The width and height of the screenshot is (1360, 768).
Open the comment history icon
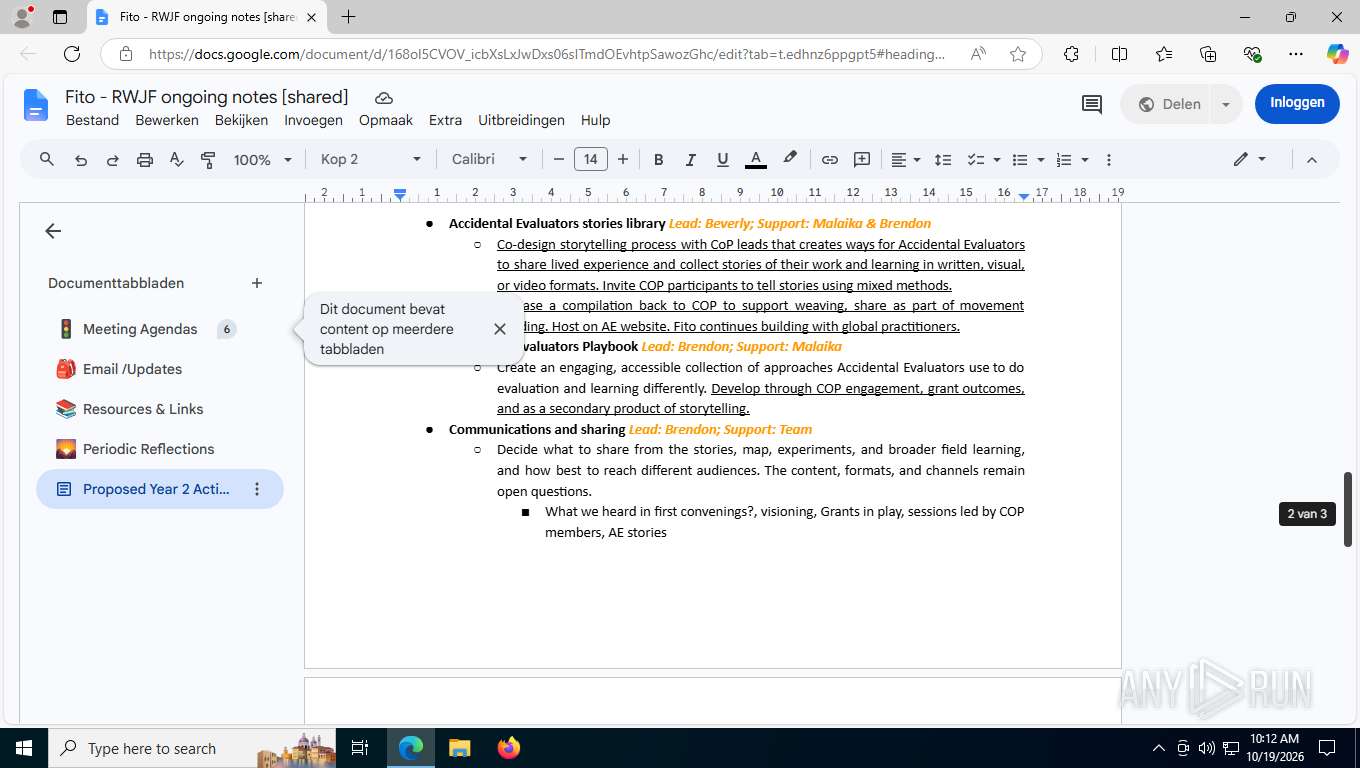1092,104
